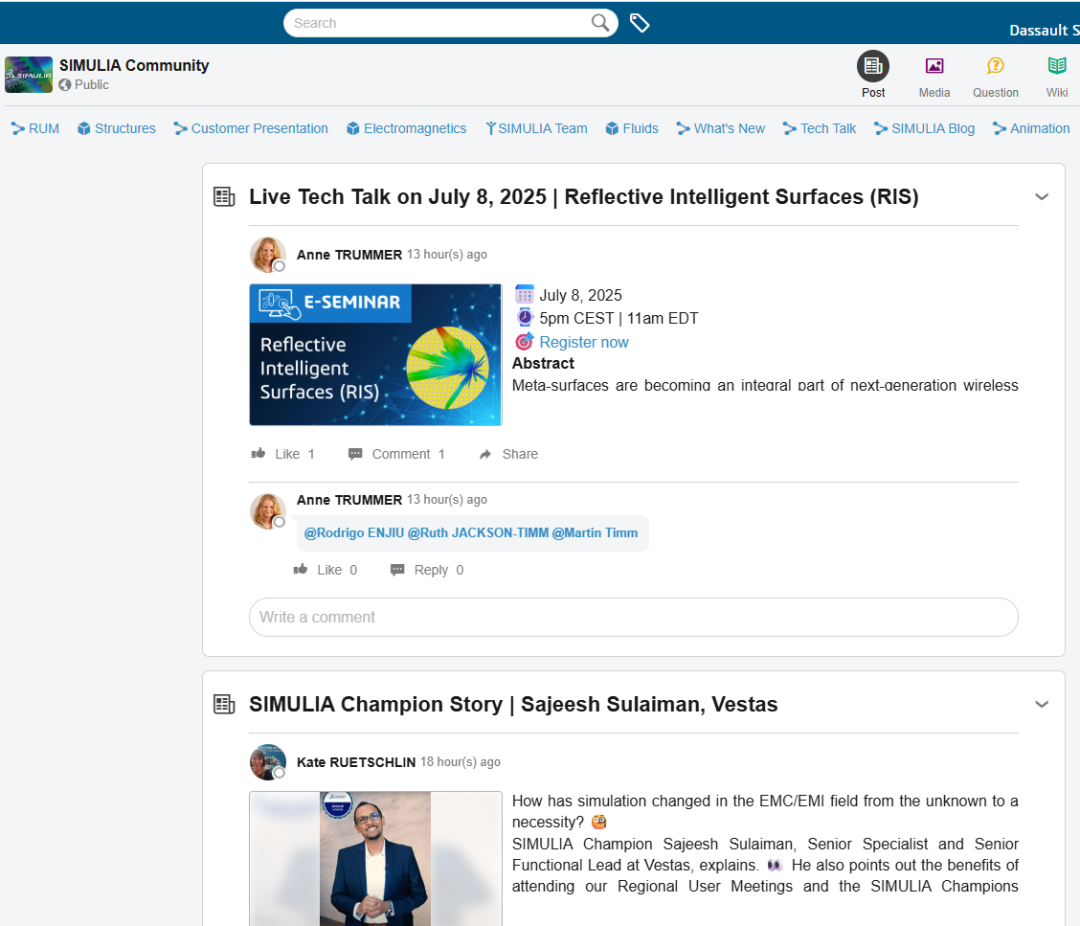This screenshot has width=1080, height=926.
Task: Click the @Rodrigo ENJIU mention
Action: 354,533
